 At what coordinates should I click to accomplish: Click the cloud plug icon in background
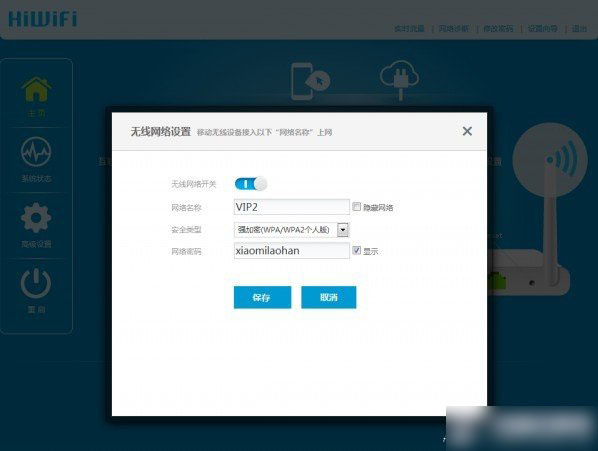pos(399,79)
